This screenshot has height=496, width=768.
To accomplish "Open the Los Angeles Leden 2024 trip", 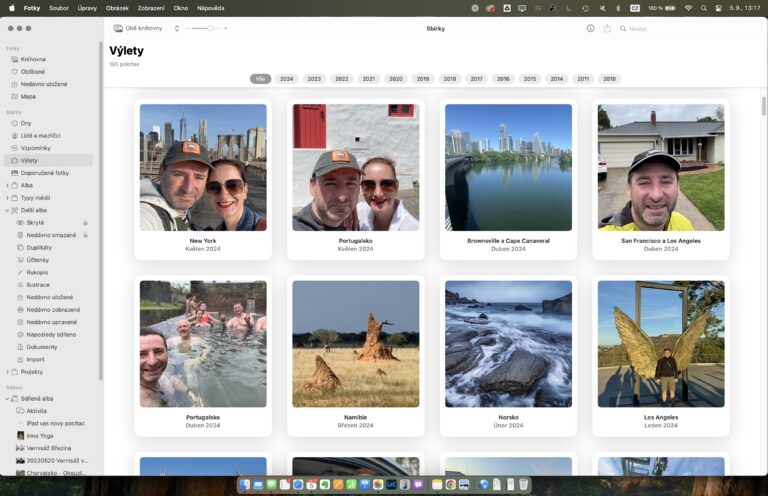I will click(x=661, y=344).
